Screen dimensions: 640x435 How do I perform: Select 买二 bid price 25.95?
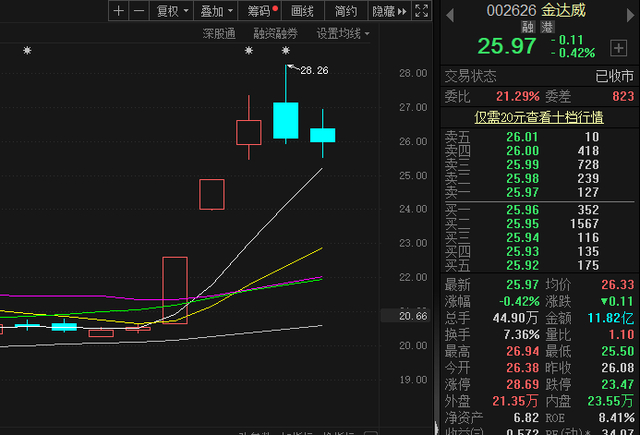(x=522, y=224)
